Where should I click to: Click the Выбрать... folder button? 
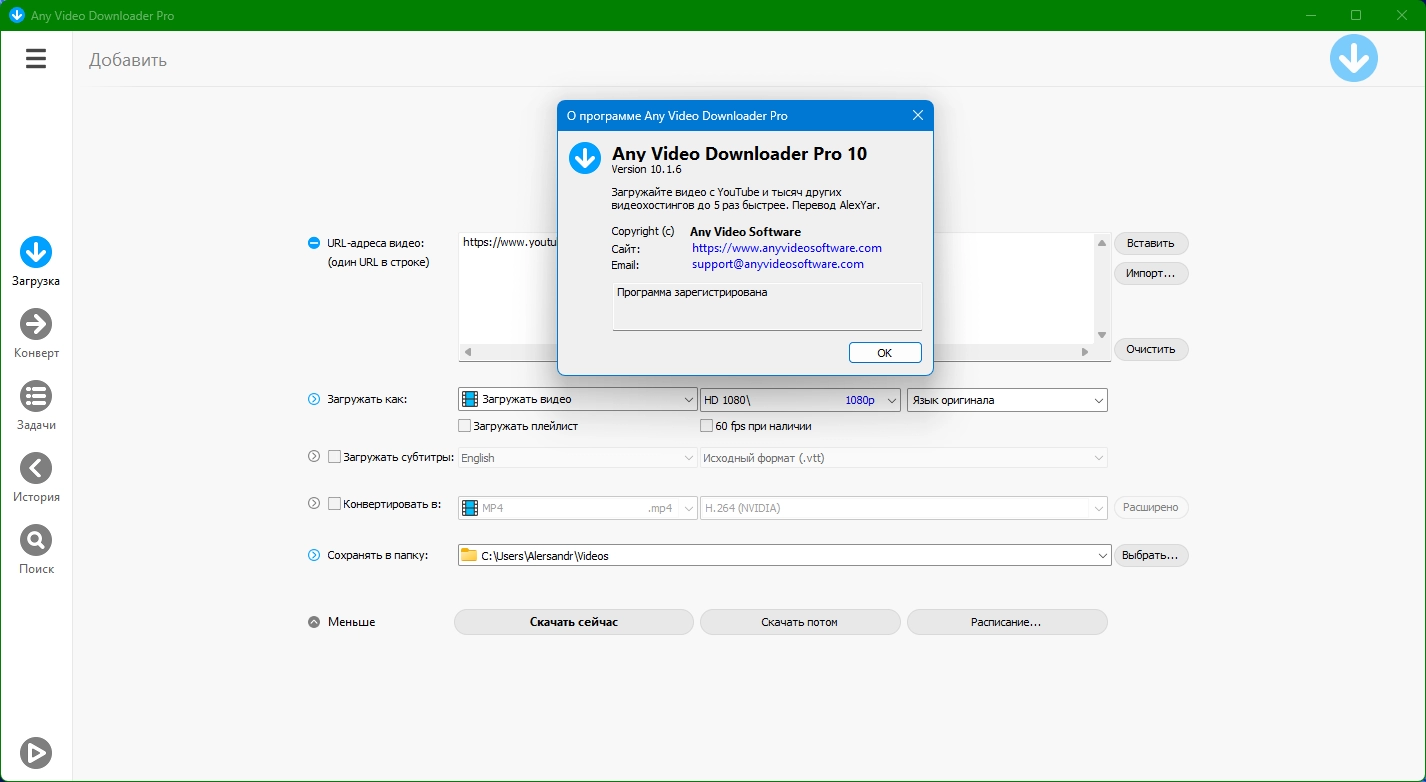pyautogui.click(x=1151, y=555)
